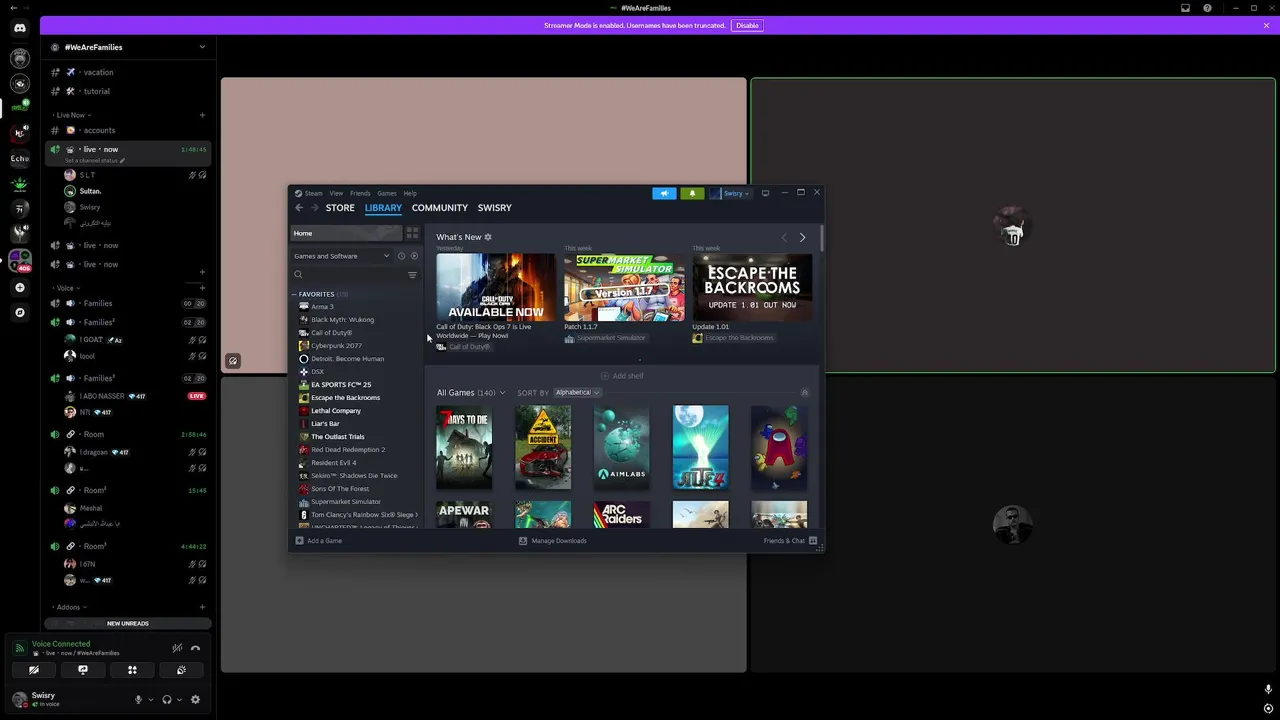Viewport: 1280px width, 720px height.
Task: Open Steam notifications bell button
Action: [x=692, y=193]
